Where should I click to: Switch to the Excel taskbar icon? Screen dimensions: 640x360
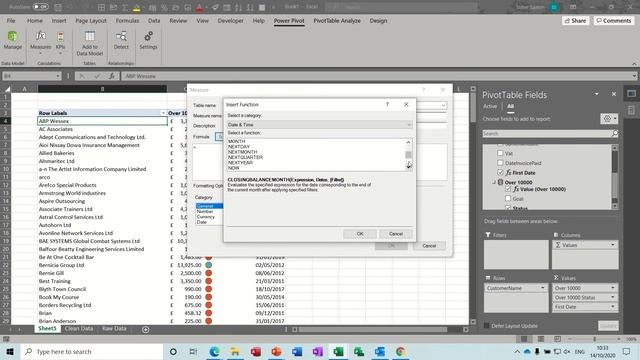(338, 351)
